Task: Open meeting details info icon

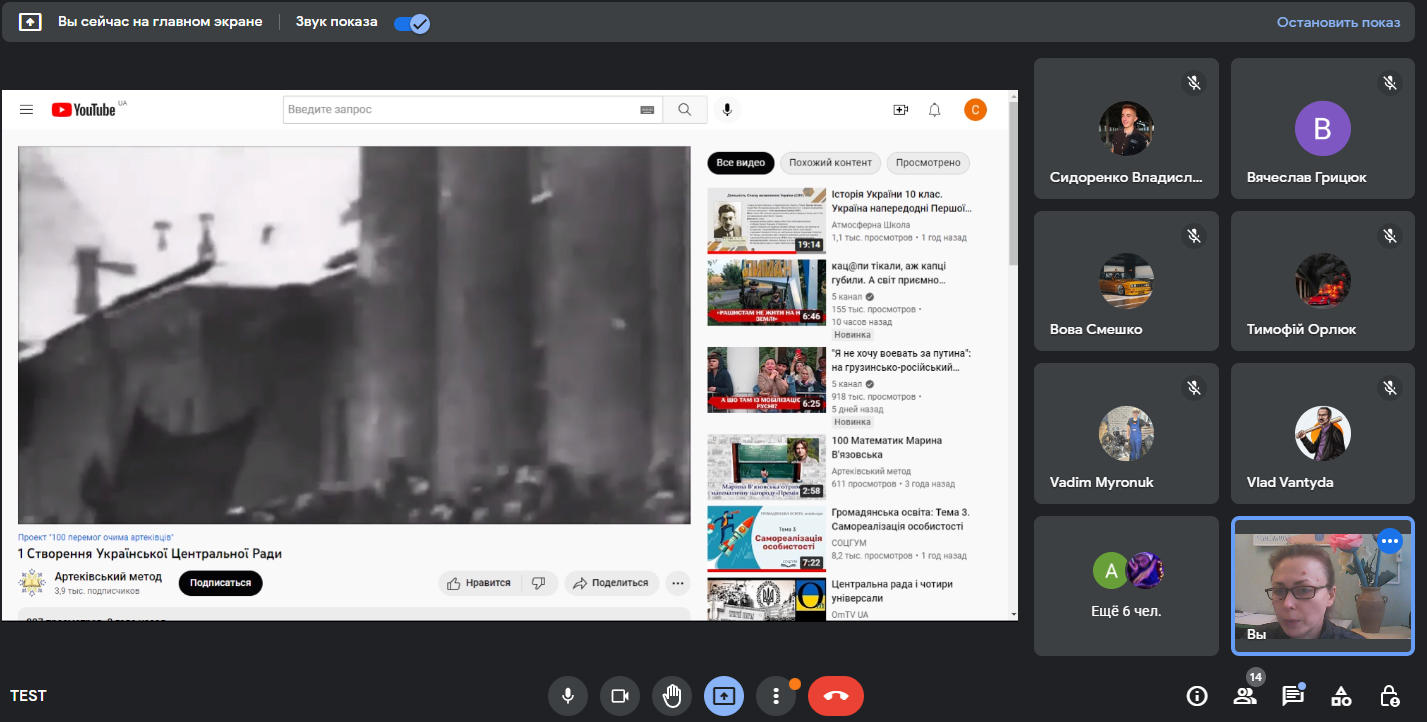Action: point(1196,696)
